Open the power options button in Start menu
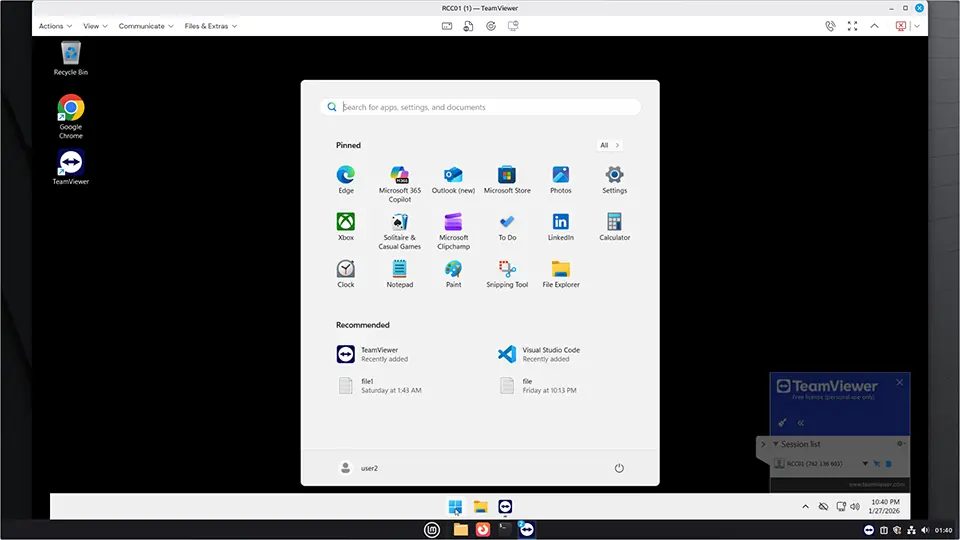Viewport: 960px width, 540px height. click(619, 468)
